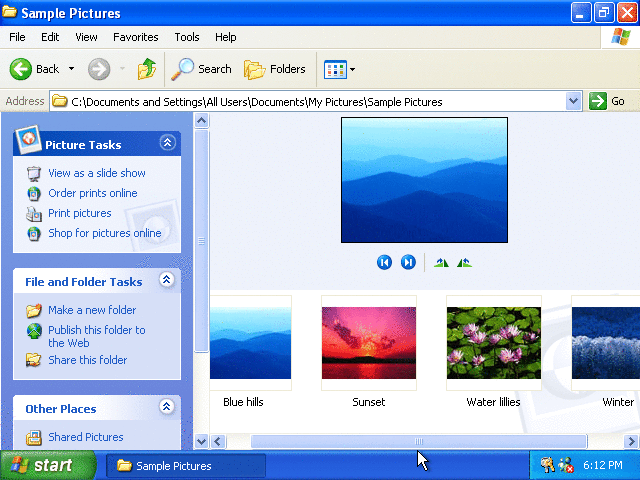Show the previous image in filmstrip
The height and width of the screenshot is (480, 640).
[384, 262]
